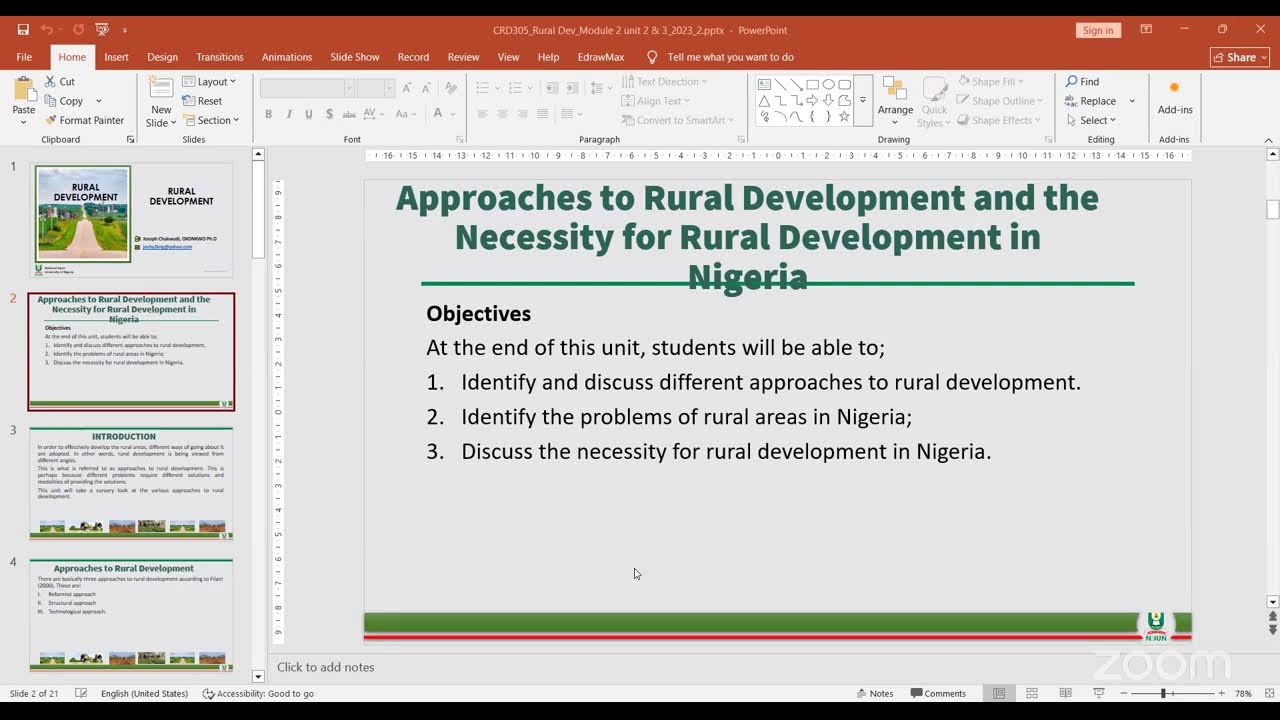Open the Shape Effects dropdown
The width and height of the screenshot is (1280, 720).
pos(999,120)
